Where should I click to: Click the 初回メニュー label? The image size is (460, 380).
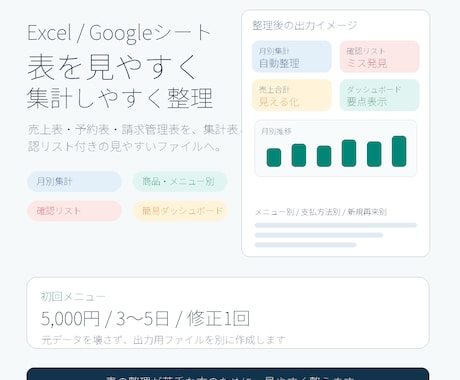(x=73, y=296)
